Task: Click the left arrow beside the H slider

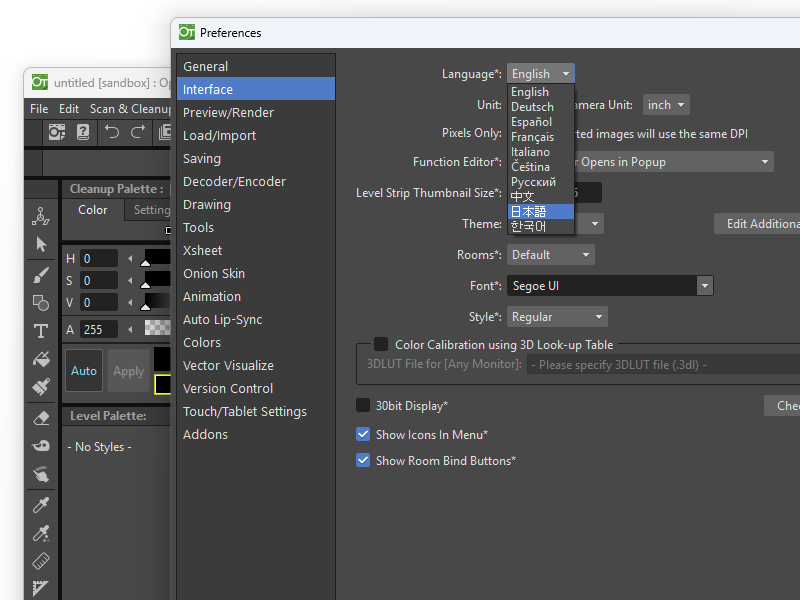Action: pos(130,259)
